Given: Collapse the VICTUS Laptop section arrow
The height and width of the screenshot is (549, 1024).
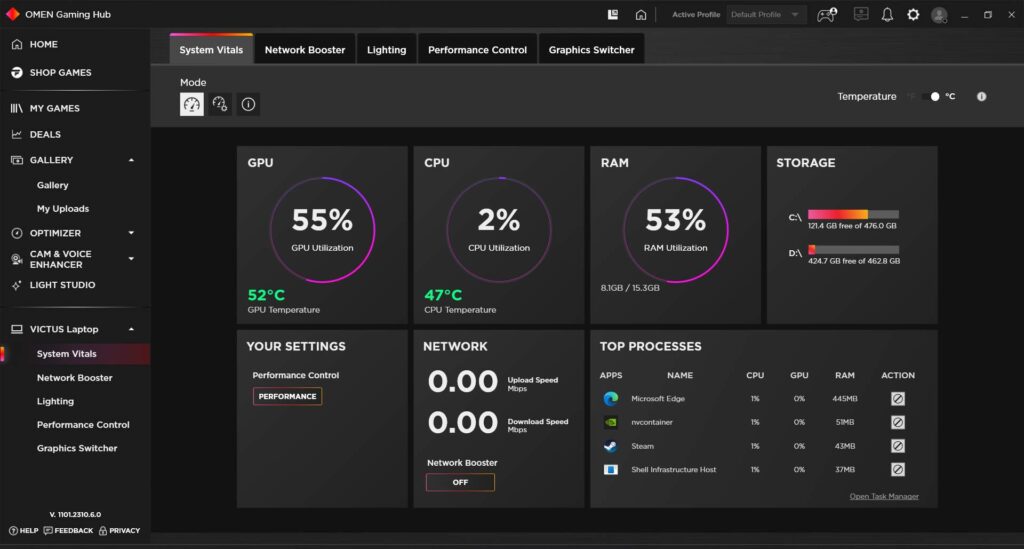Looking at the screenshot, I should click(131, 329).
